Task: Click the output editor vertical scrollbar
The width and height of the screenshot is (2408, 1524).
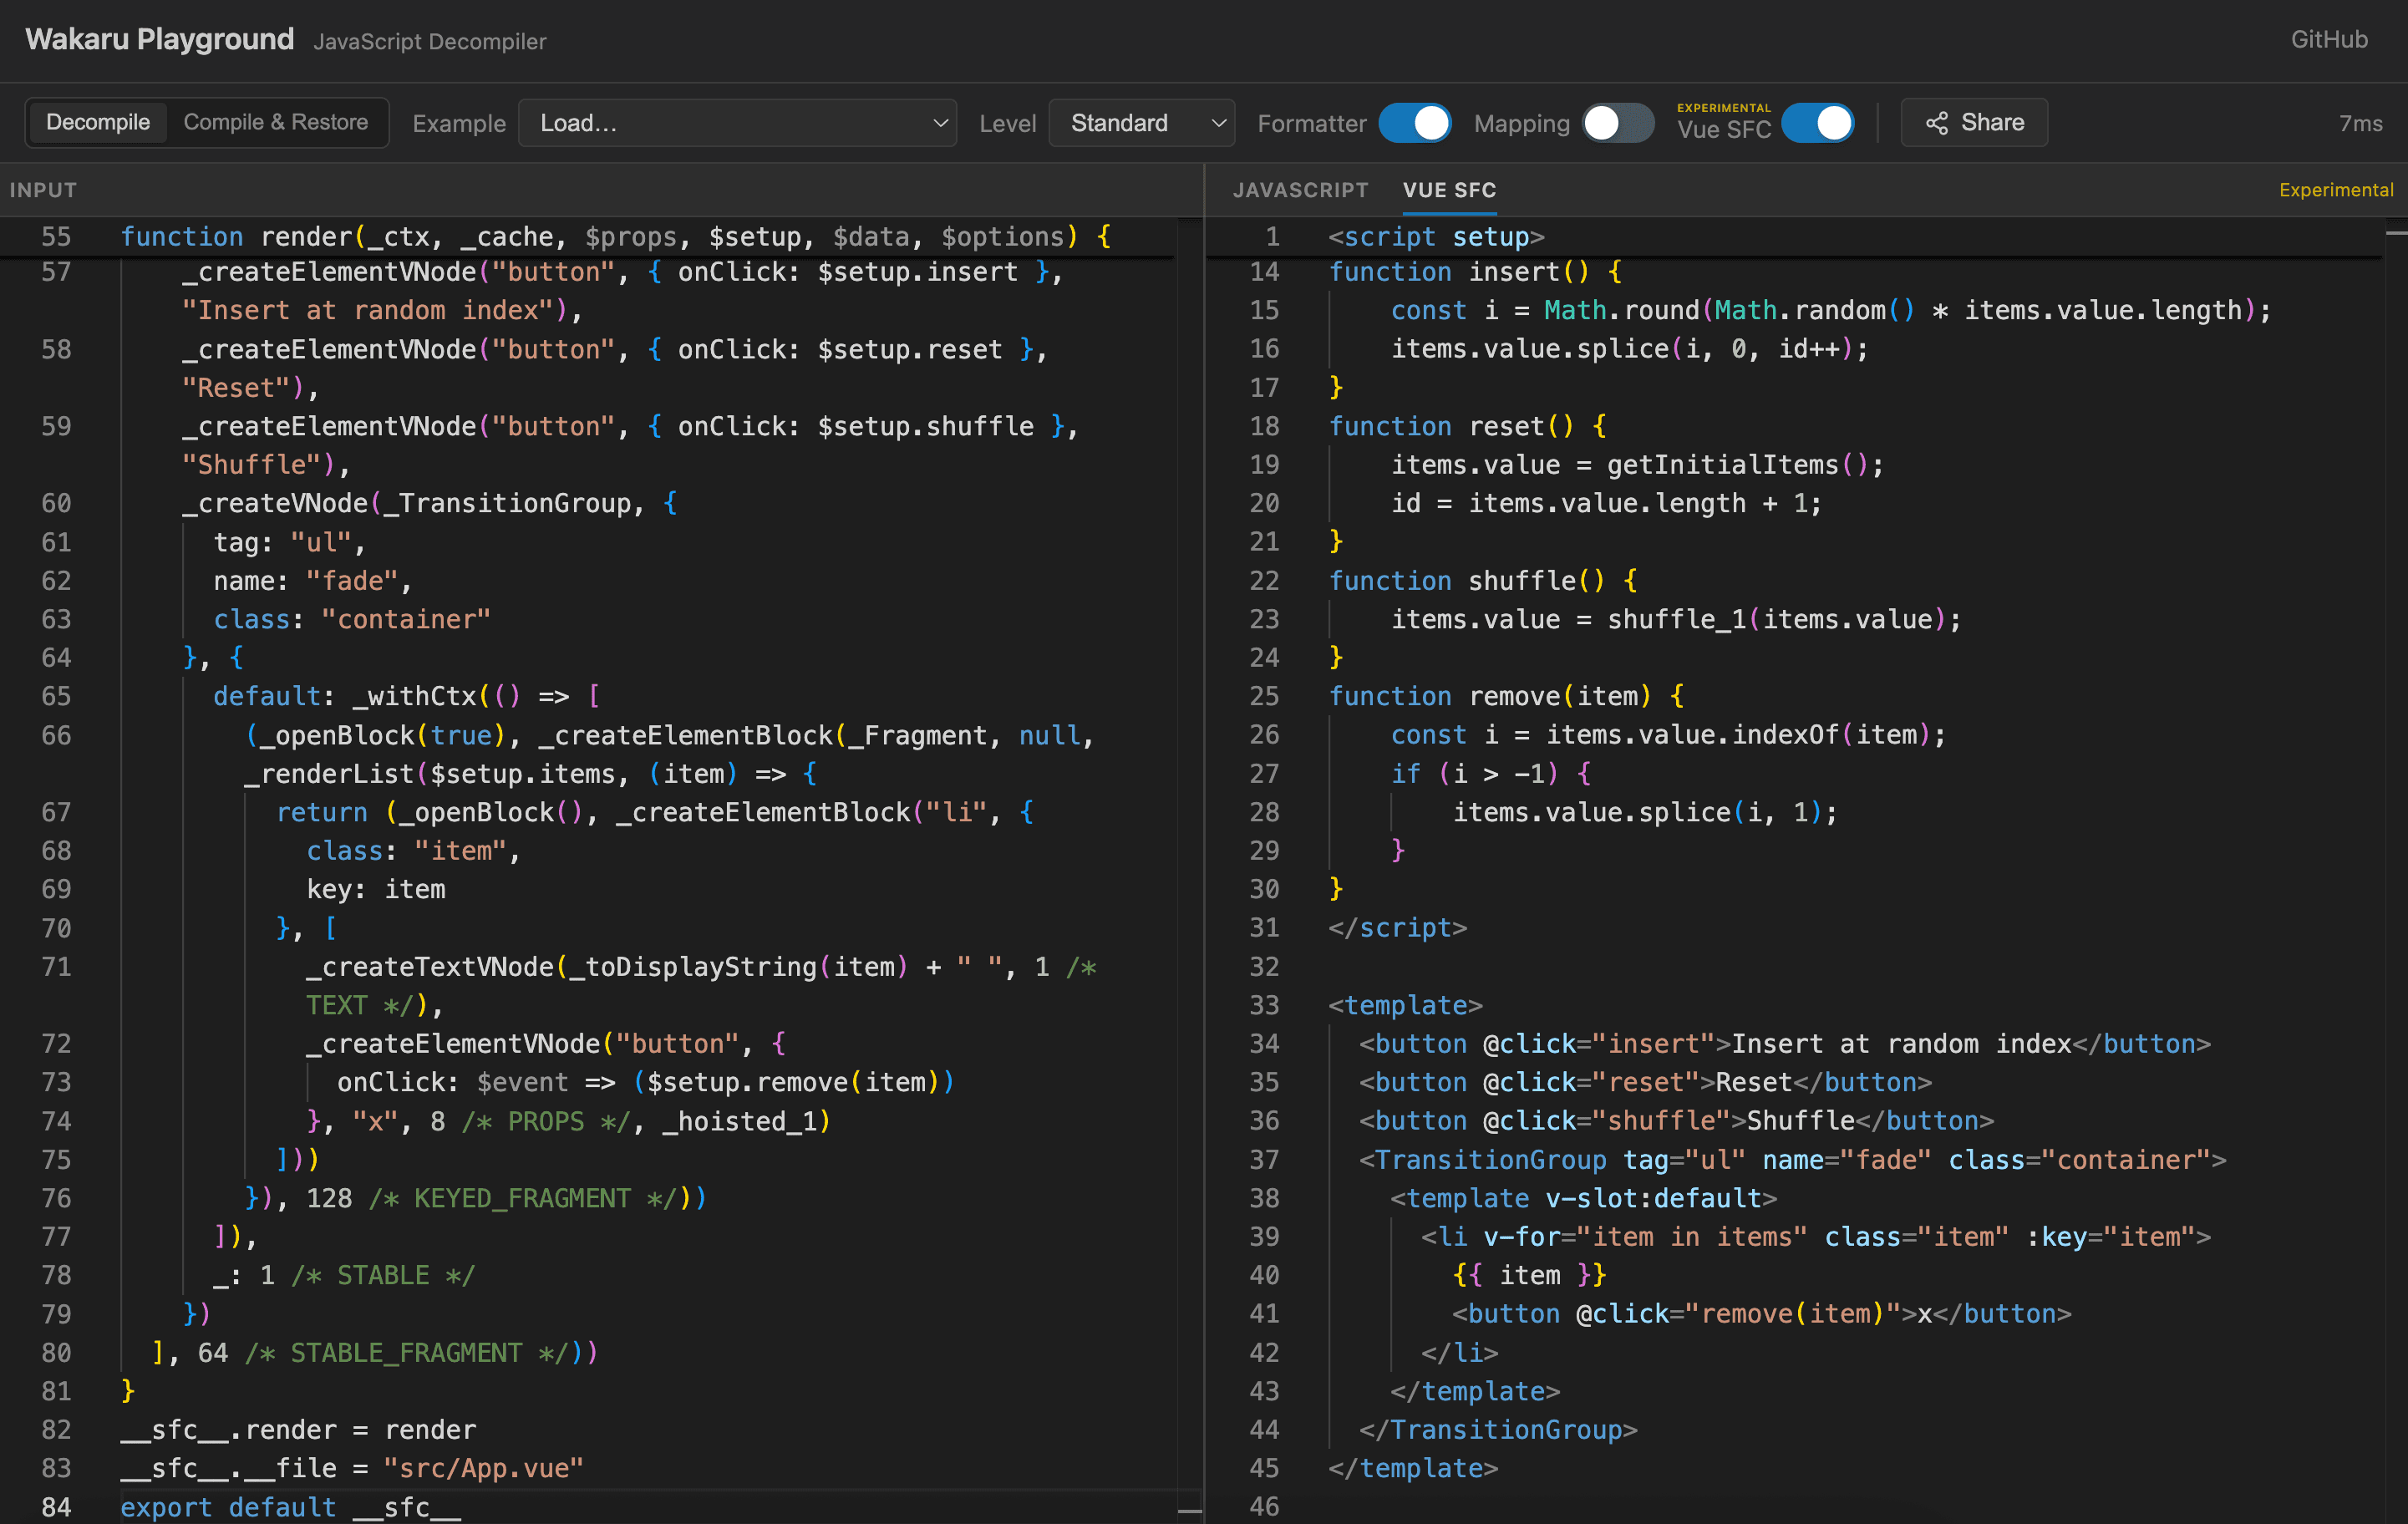Action: 2396,870
